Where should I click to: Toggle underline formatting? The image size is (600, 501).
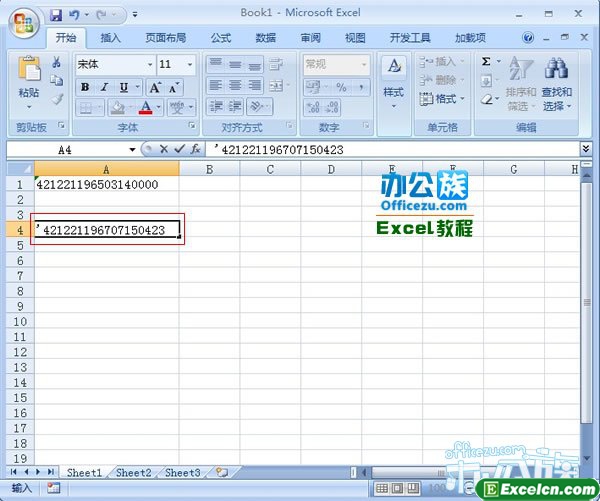click(124, 87)
